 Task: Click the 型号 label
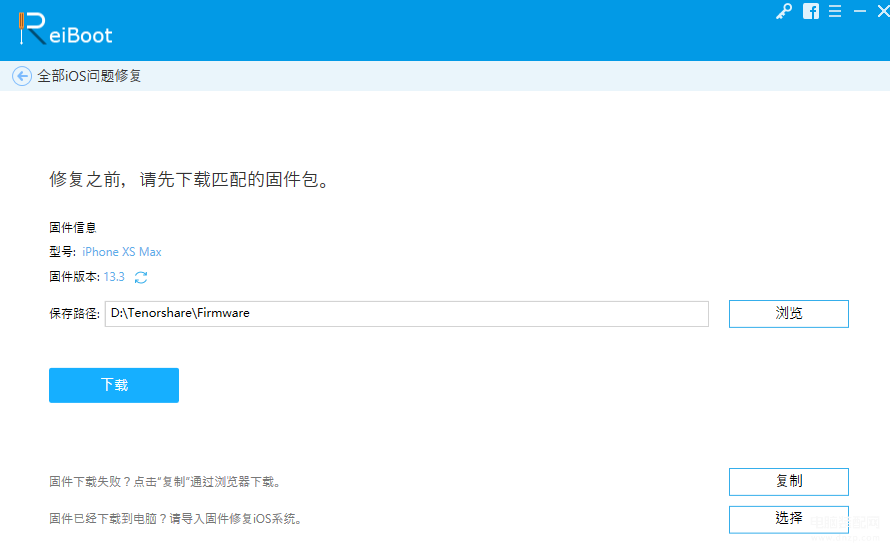coord(62,252)
